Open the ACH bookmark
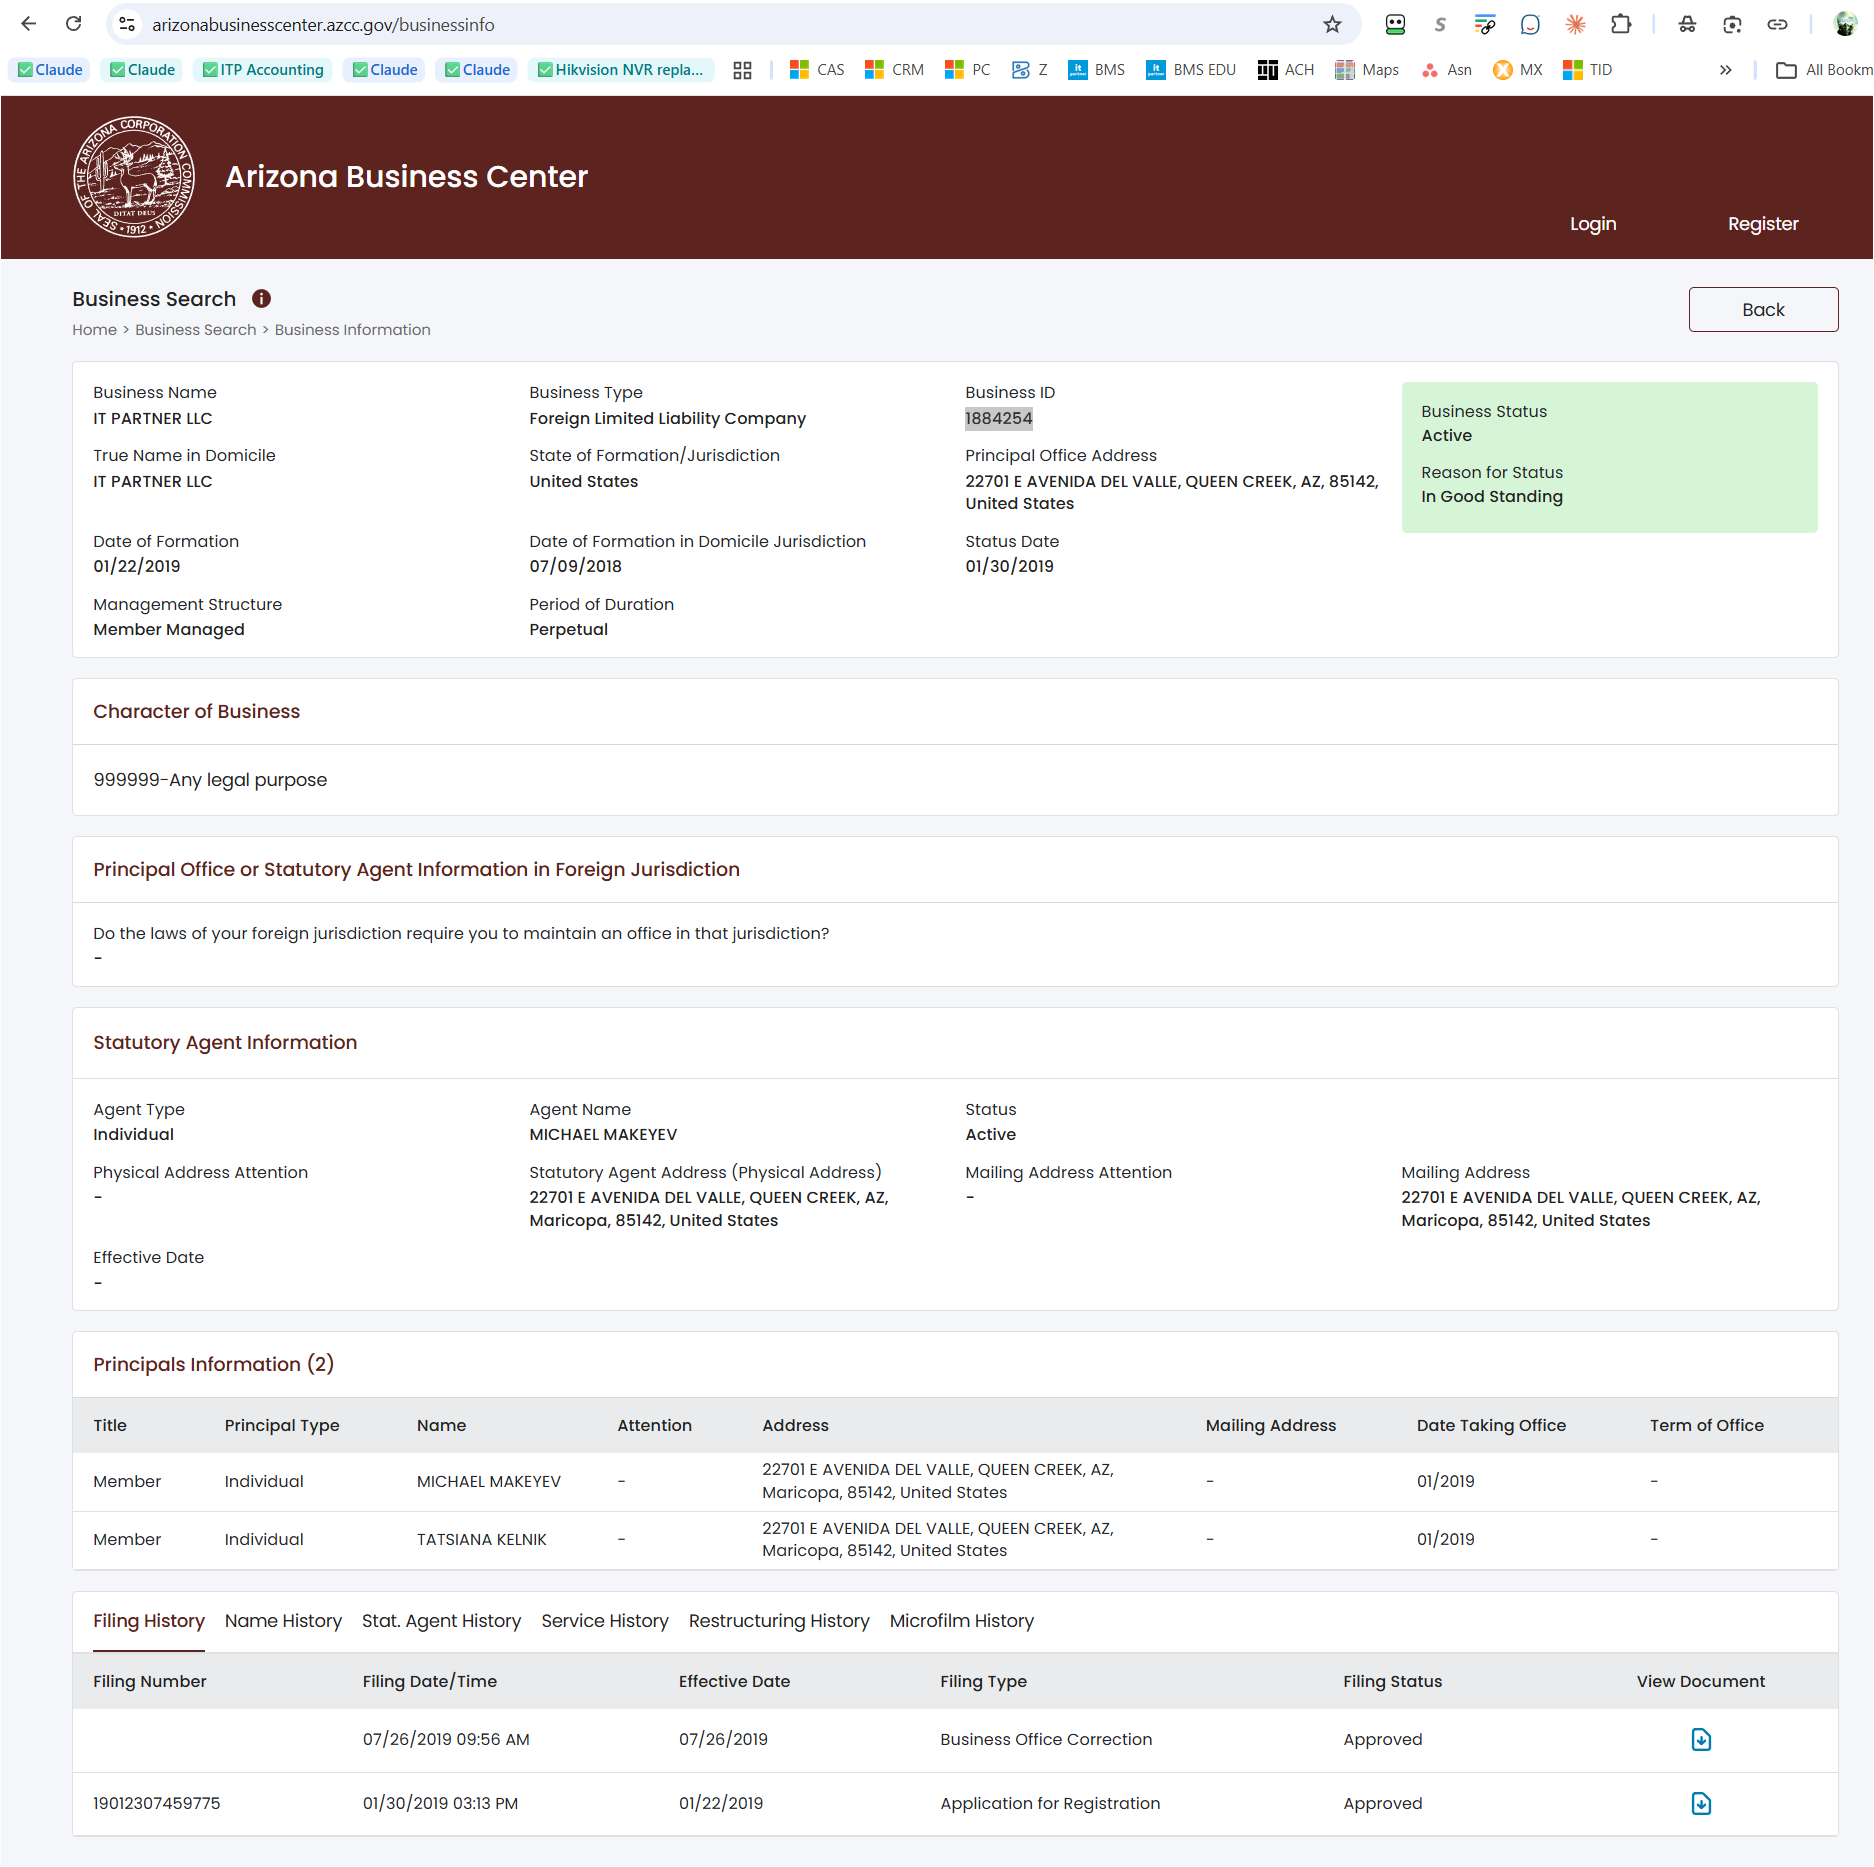This screenshot has width=1874, height=1867. (1286, 70)
